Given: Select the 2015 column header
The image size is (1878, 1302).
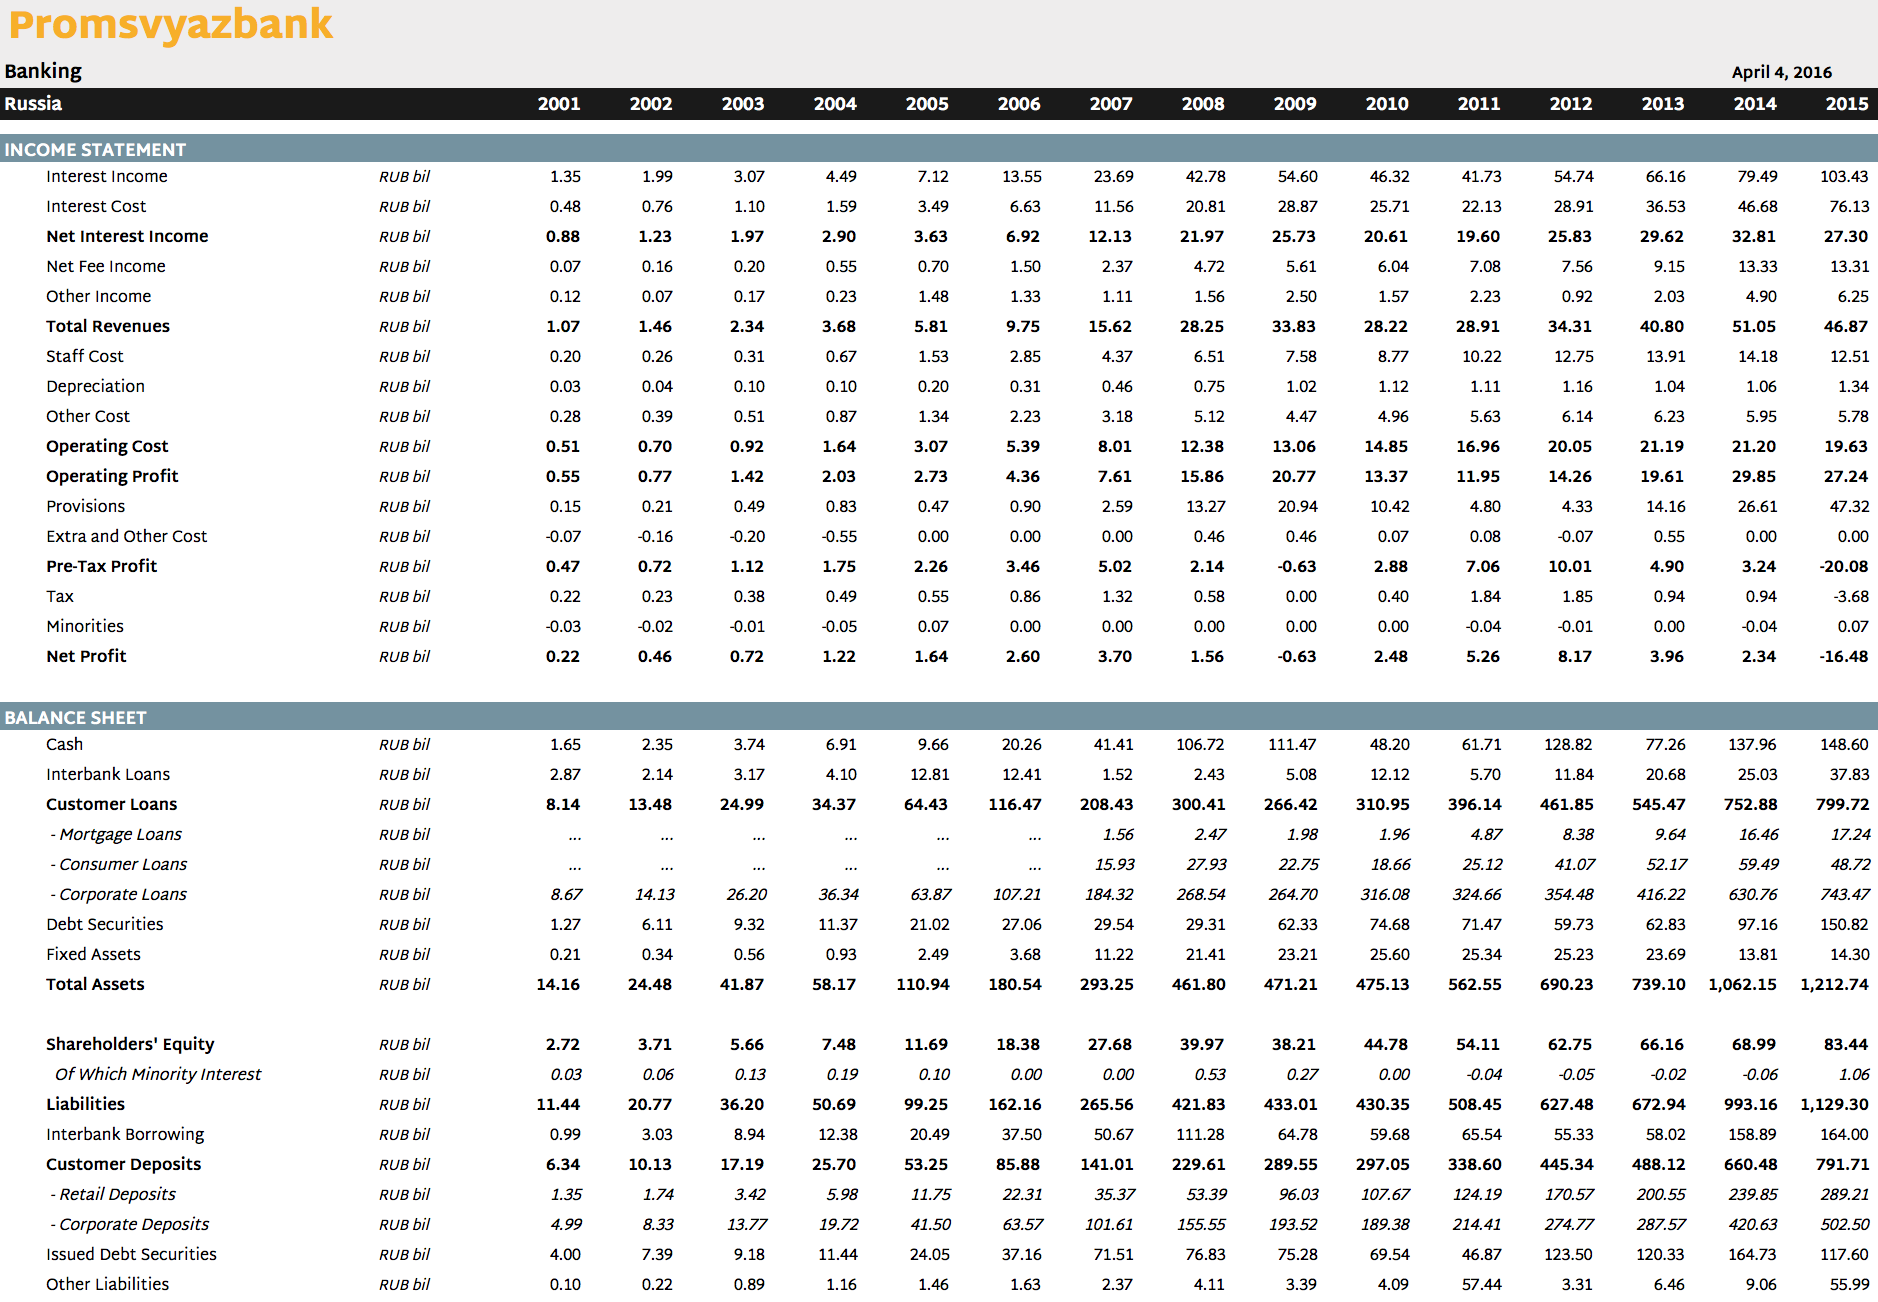Looking at the screenshot, I should (1847, 104).
